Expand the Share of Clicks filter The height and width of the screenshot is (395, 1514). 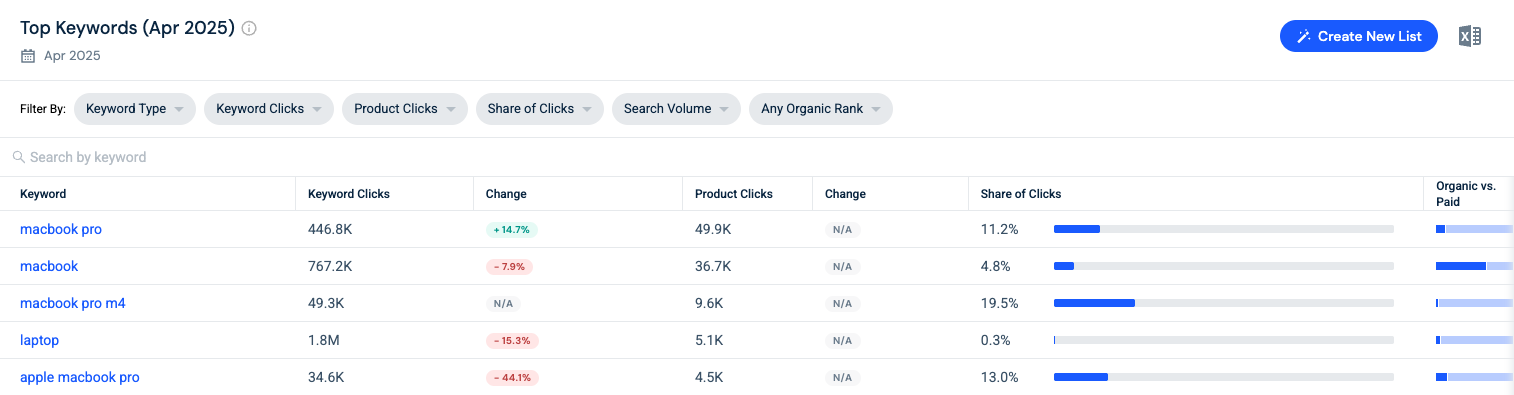coord(540,109)
